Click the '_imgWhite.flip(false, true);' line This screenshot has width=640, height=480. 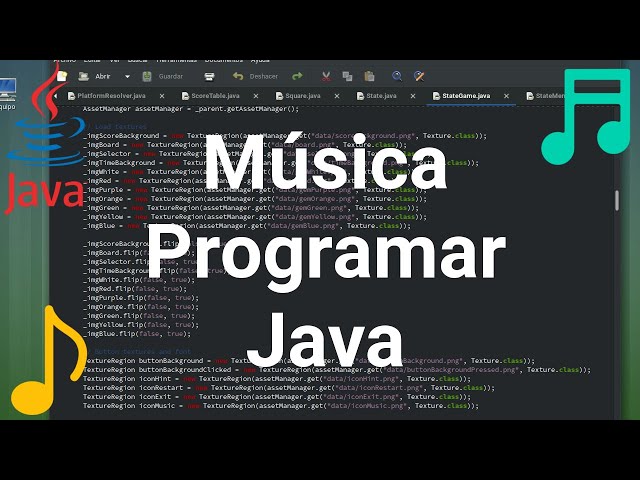pos(139,280)
